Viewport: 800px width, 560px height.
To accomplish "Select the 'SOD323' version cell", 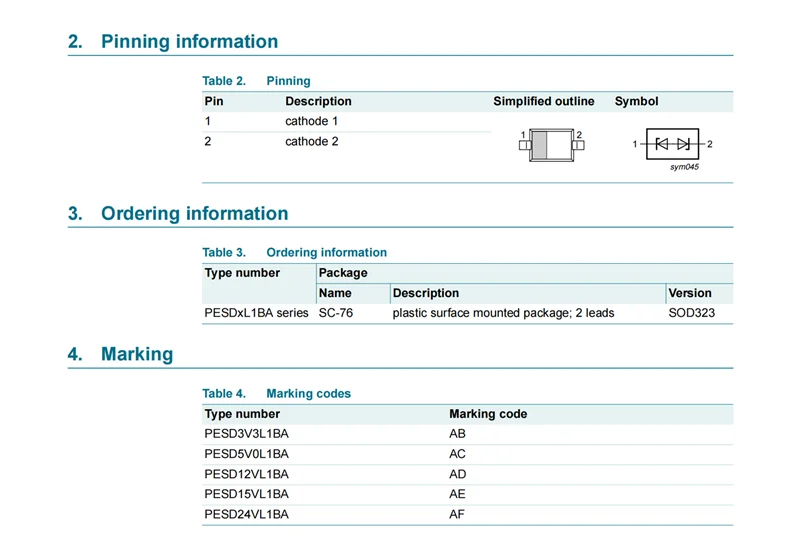I will (x=691, y=313).
